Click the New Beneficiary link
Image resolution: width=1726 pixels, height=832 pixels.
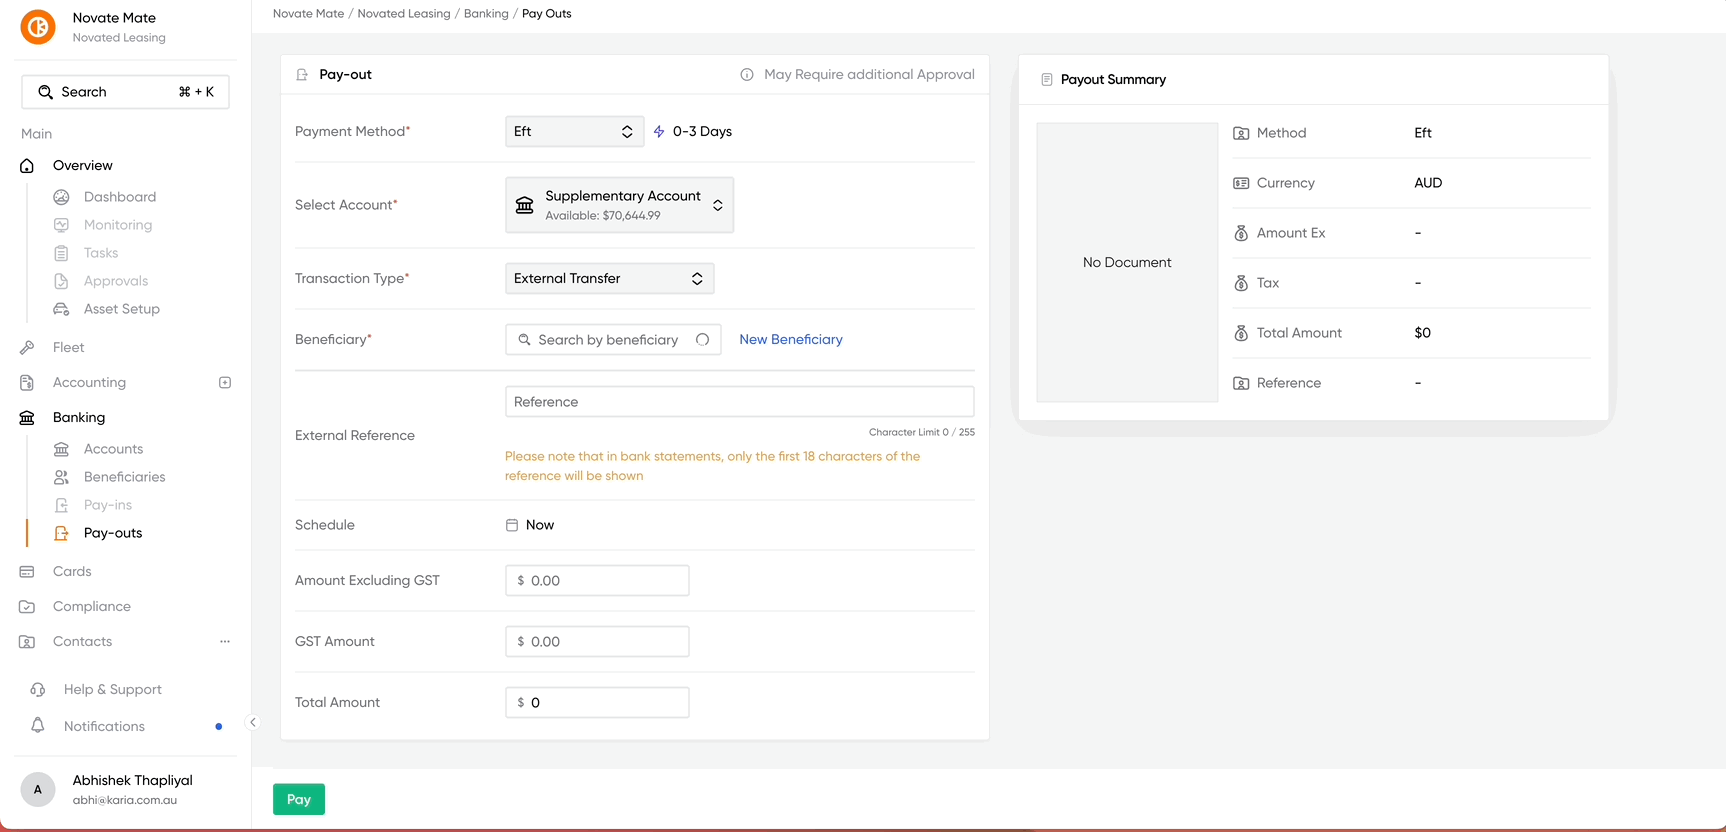[790, 340]
